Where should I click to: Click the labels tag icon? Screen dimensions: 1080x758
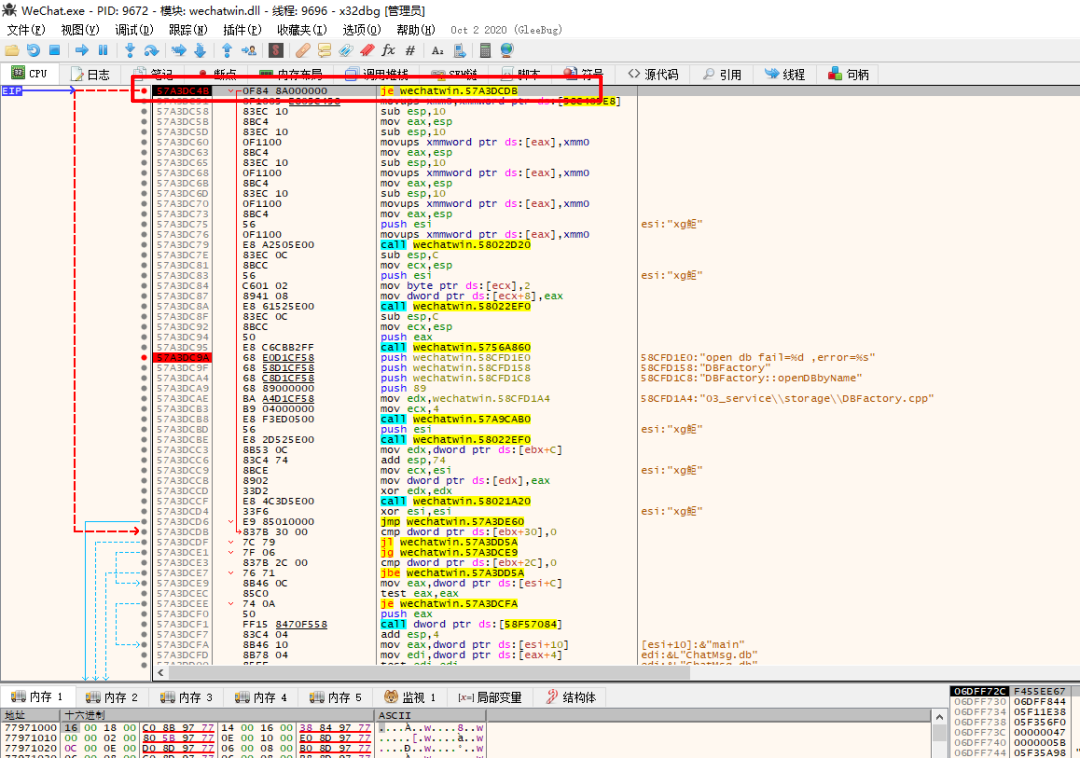click(x=345, y=50)
